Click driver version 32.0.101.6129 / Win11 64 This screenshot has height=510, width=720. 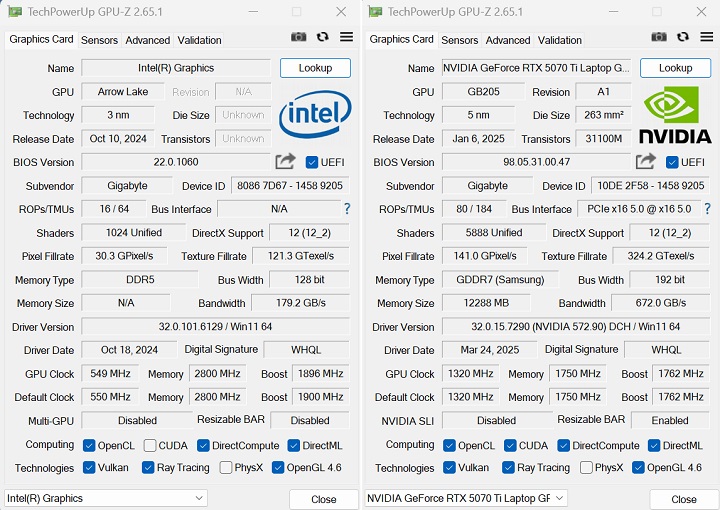[x=215, y=326]
